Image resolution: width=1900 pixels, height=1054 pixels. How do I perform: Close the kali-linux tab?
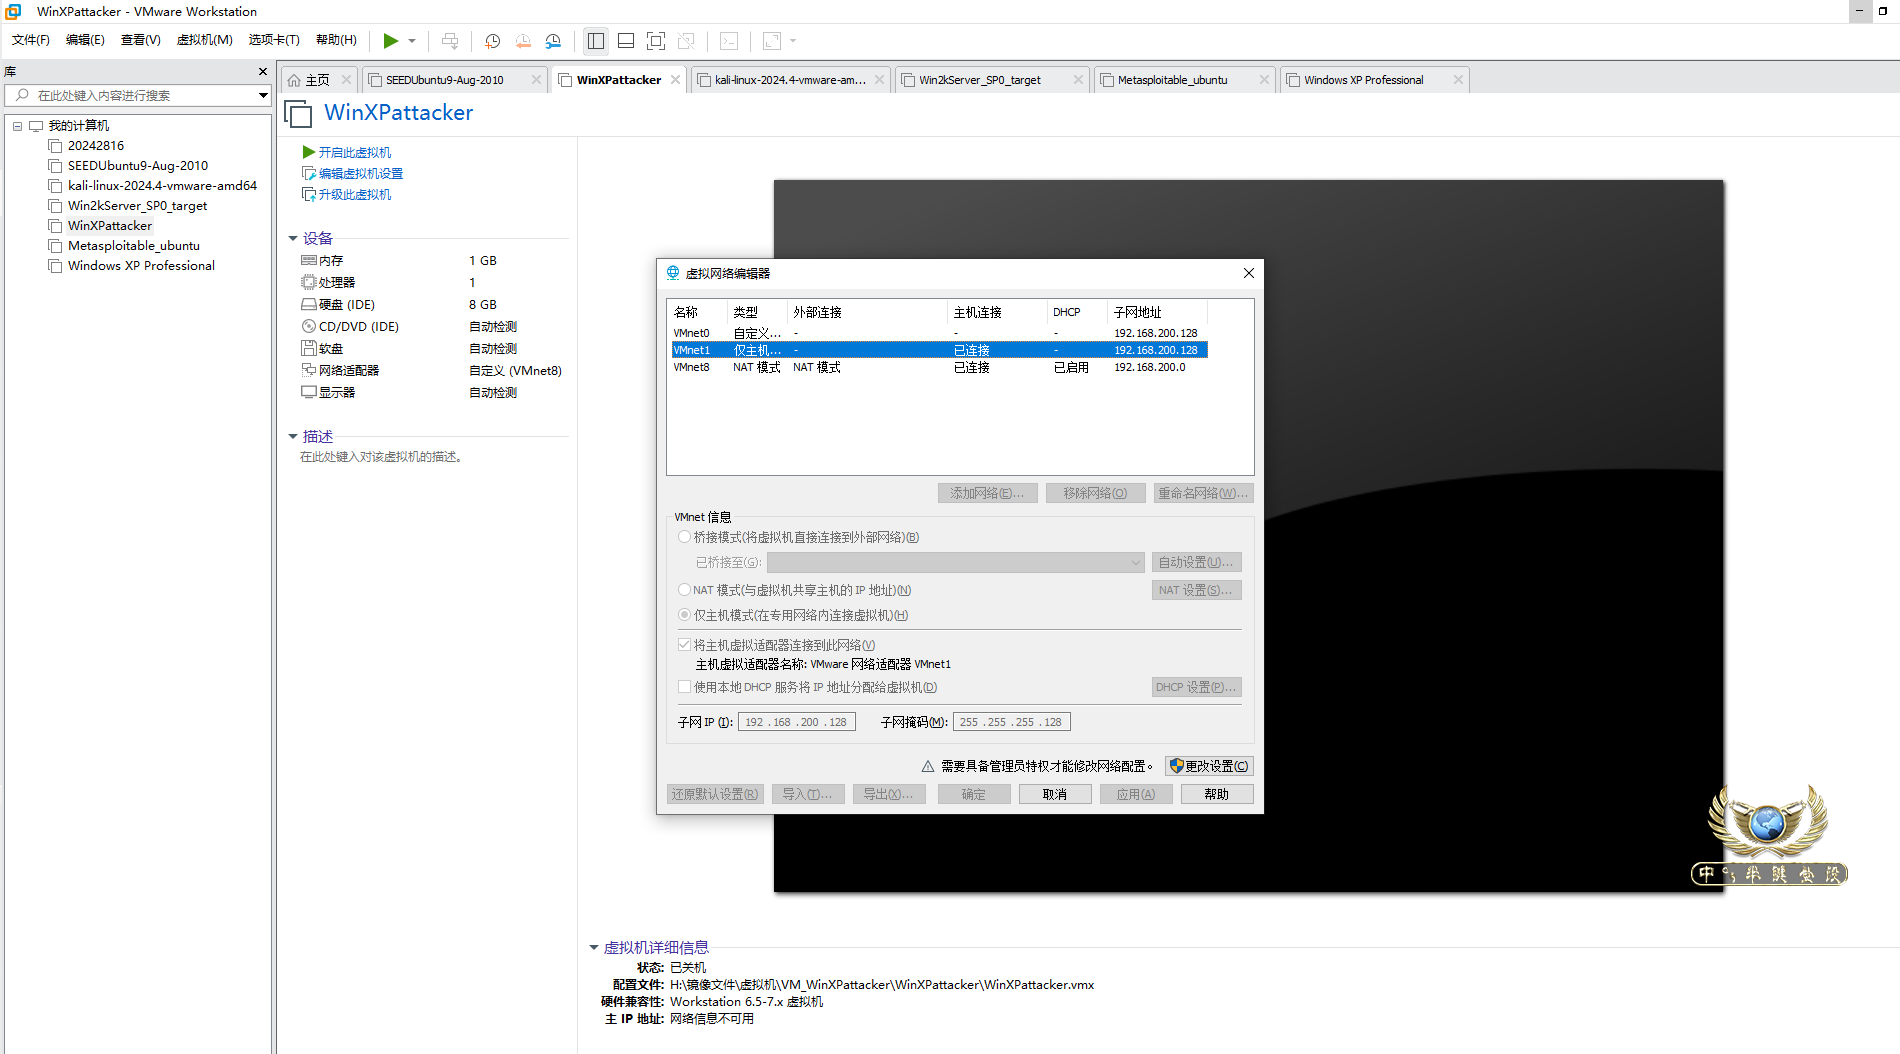pyautogui.click(x=880, y=80)
